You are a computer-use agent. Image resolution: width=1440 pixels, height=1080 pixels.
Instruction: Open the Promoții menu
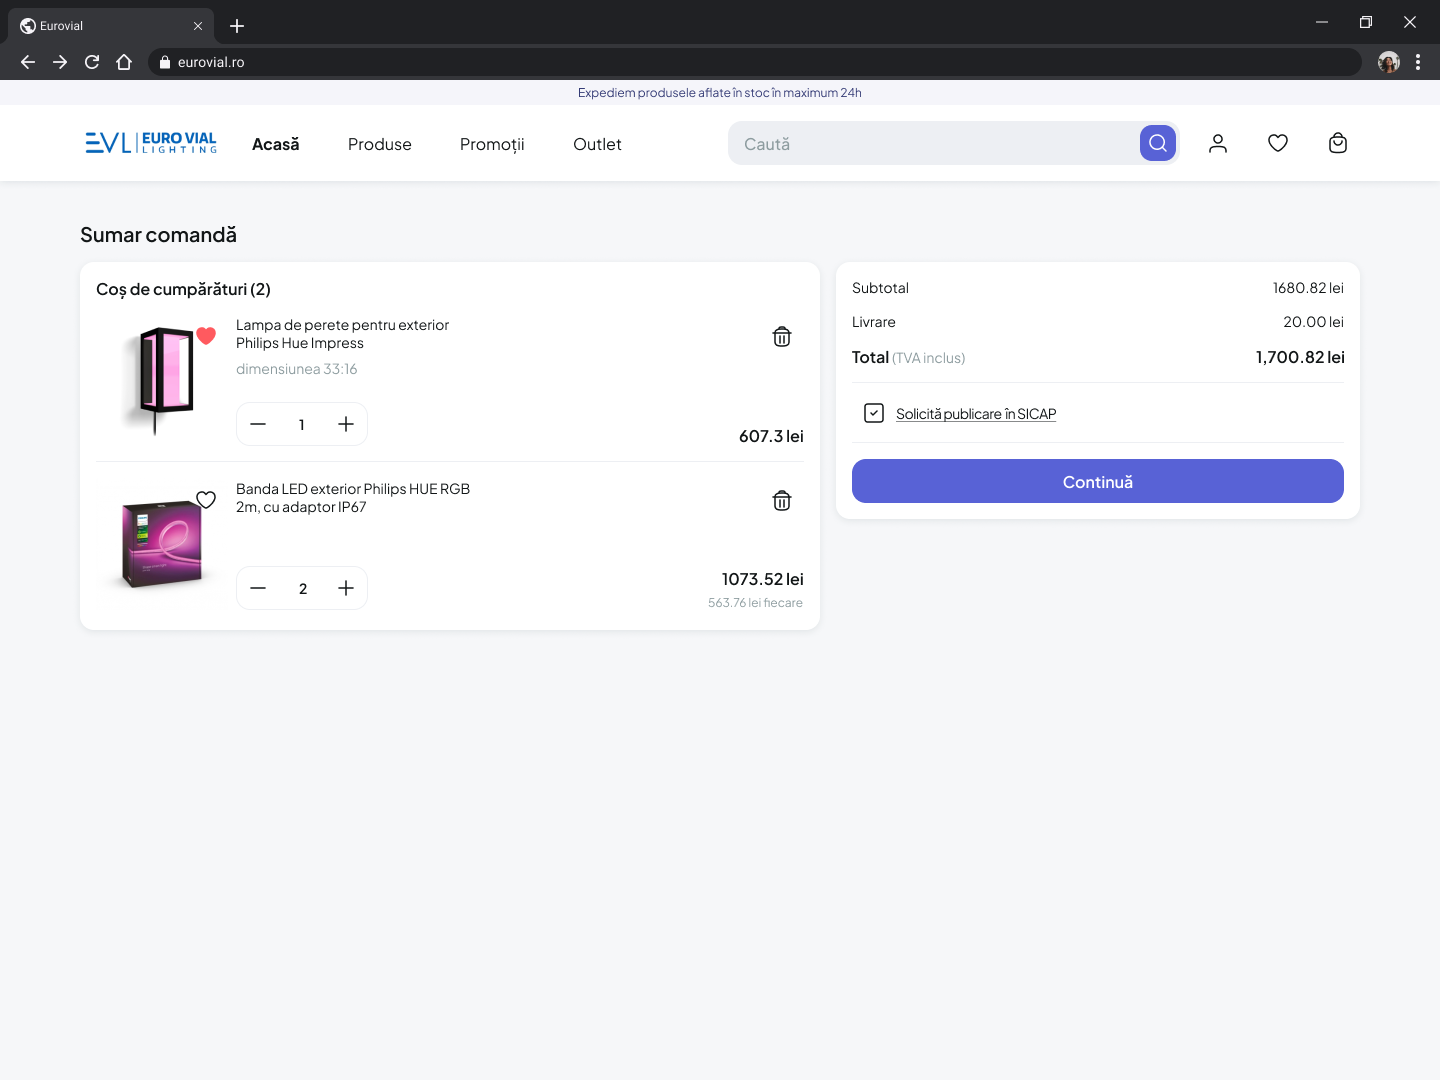[492, 144]
